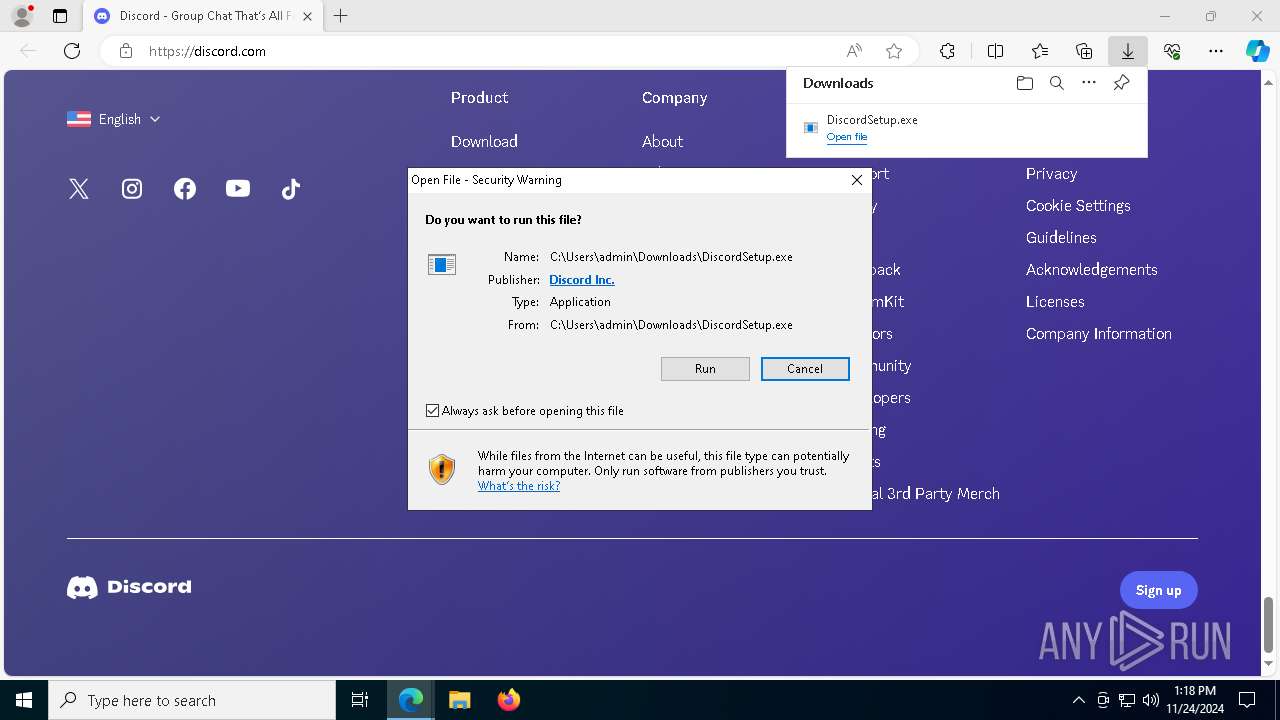Expand the English language selector

114,119
